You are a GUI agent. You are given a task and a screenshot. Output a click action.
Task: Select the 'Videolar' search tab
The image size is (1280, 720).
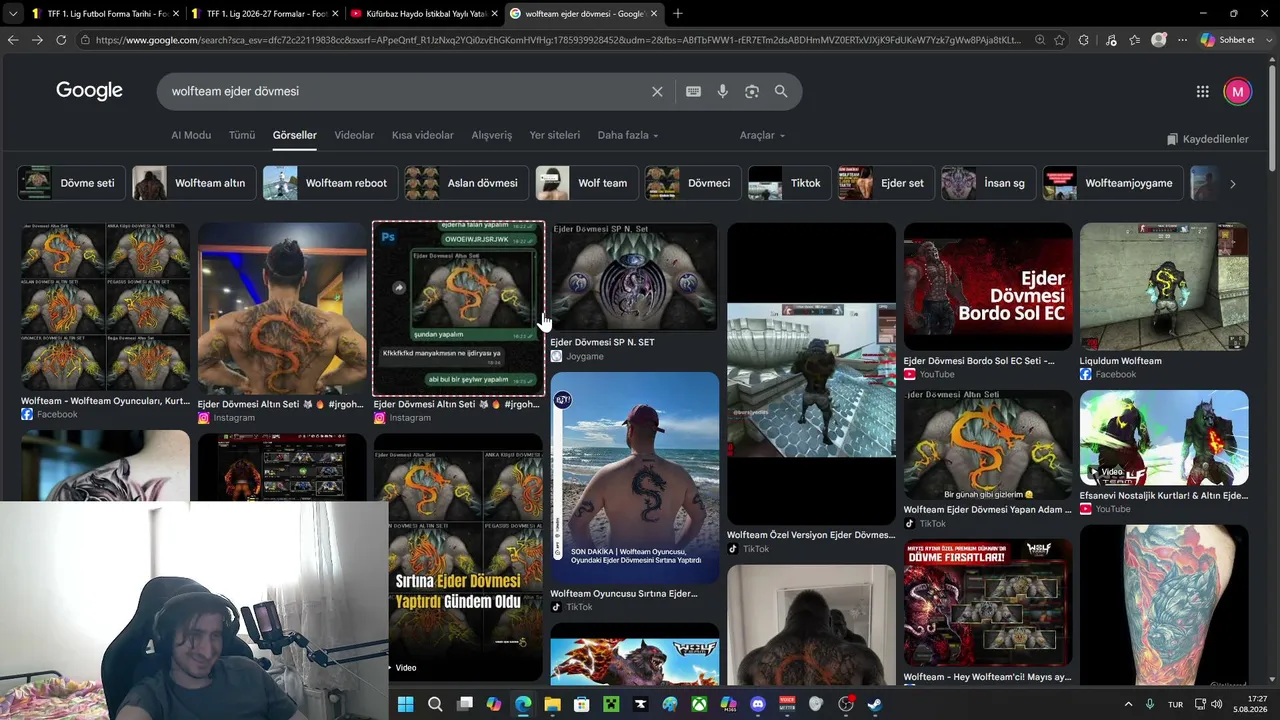[x=354, y=135]
